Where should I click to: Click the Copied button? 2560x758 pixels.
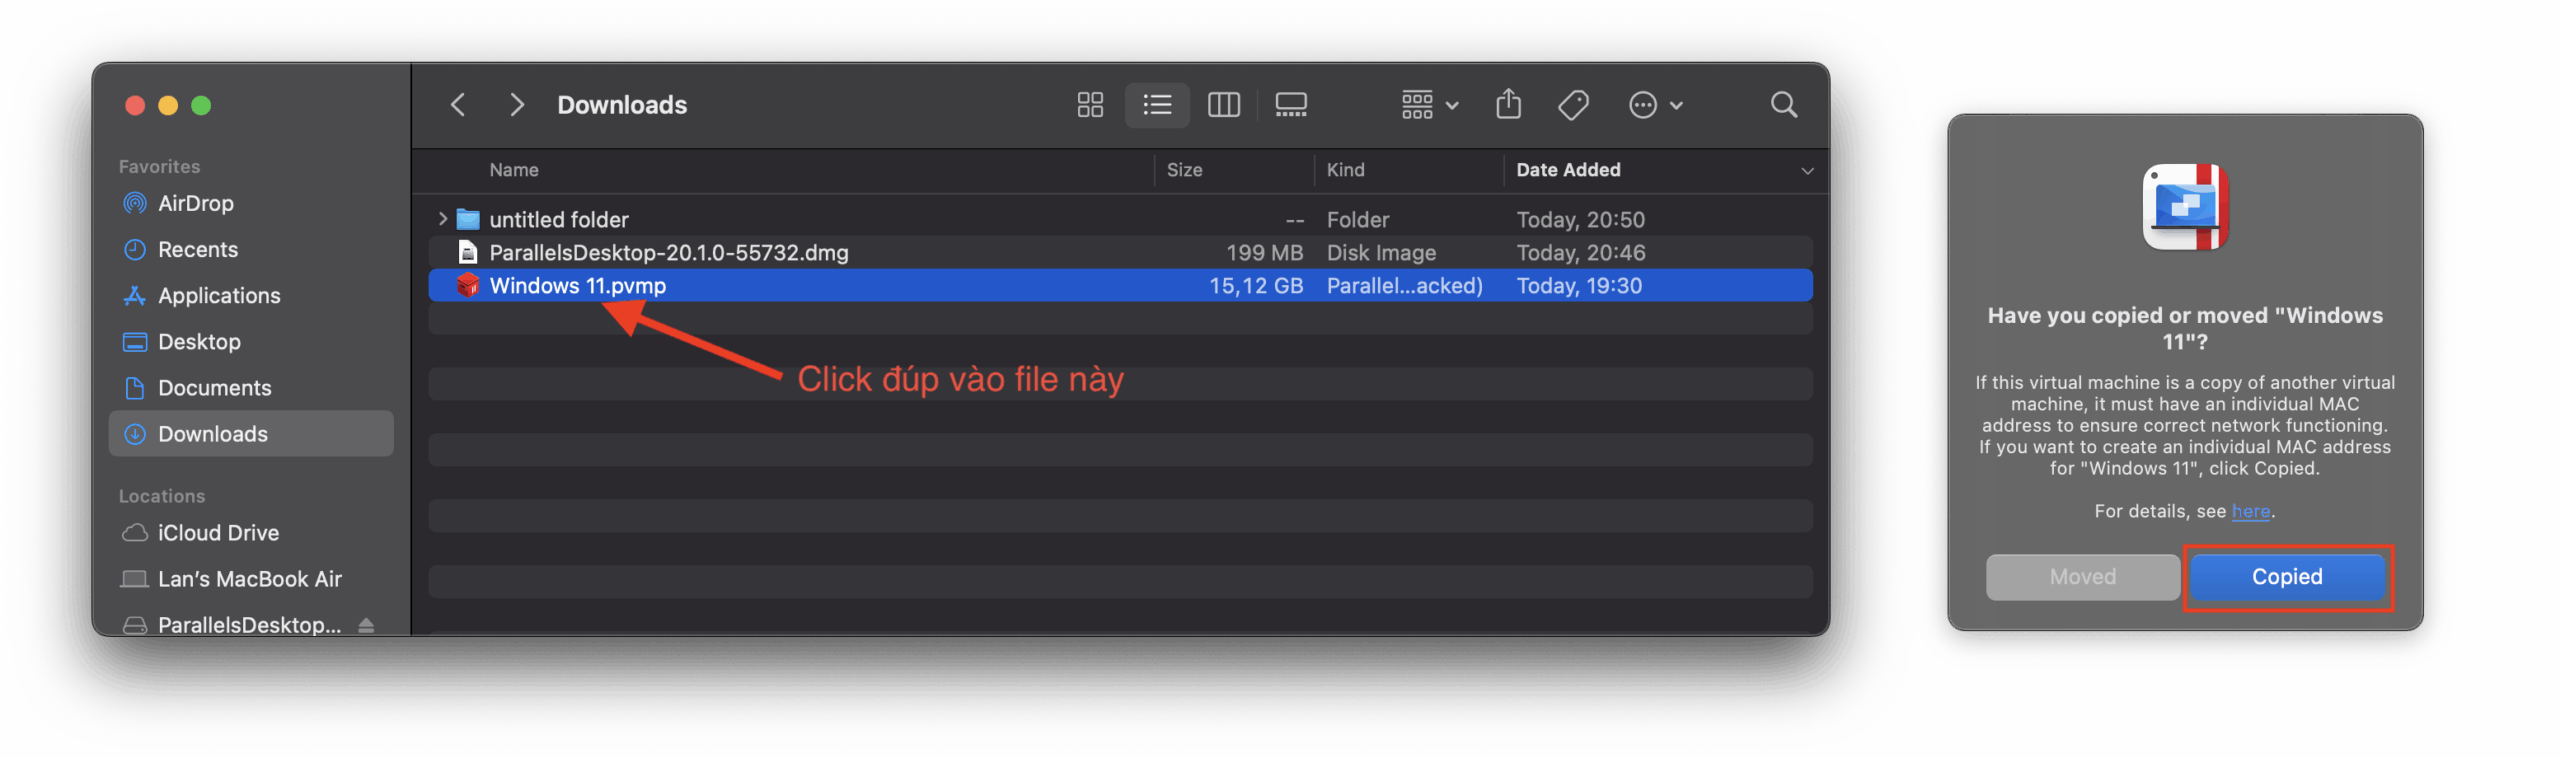pyautogui.click(x=2287, y=577)
